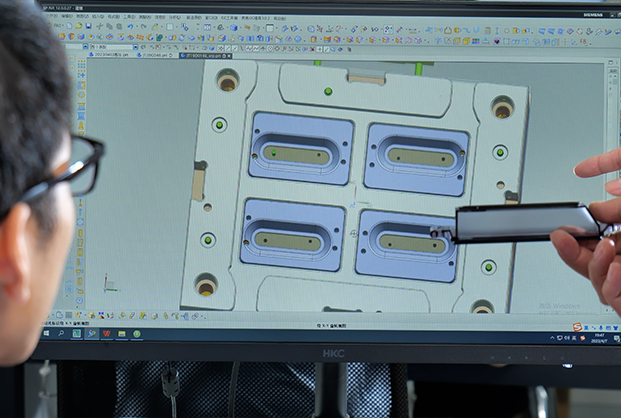This screenshot has width=621, height=418.
Task: Switch to the 20230403 part tab
Action: click(109, 55)
